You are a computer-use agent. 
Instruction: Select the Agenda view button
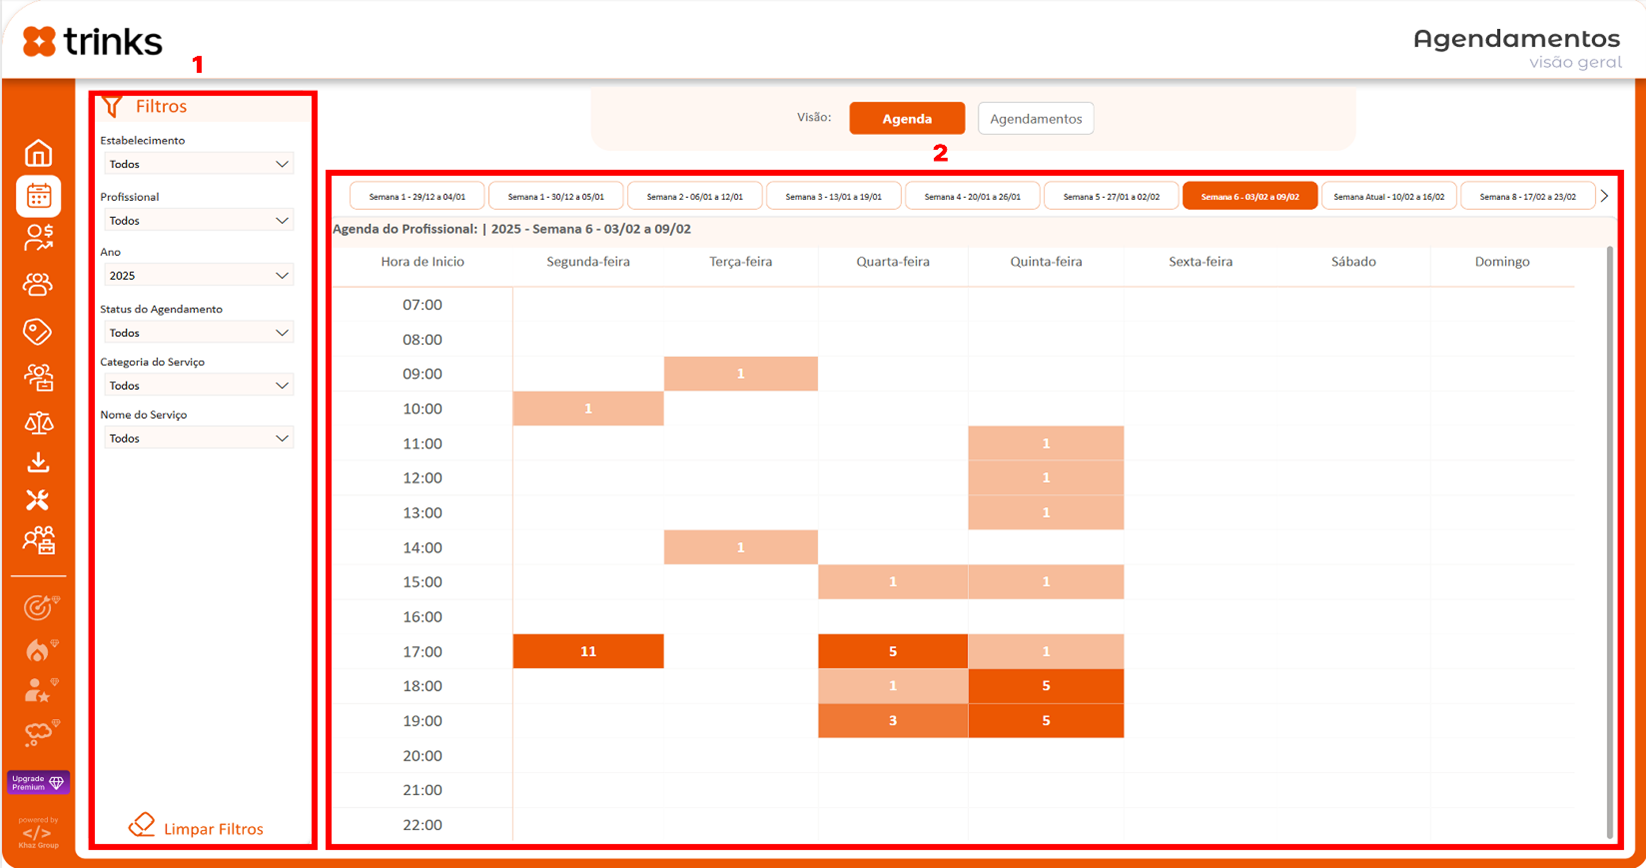coord(906,119)
